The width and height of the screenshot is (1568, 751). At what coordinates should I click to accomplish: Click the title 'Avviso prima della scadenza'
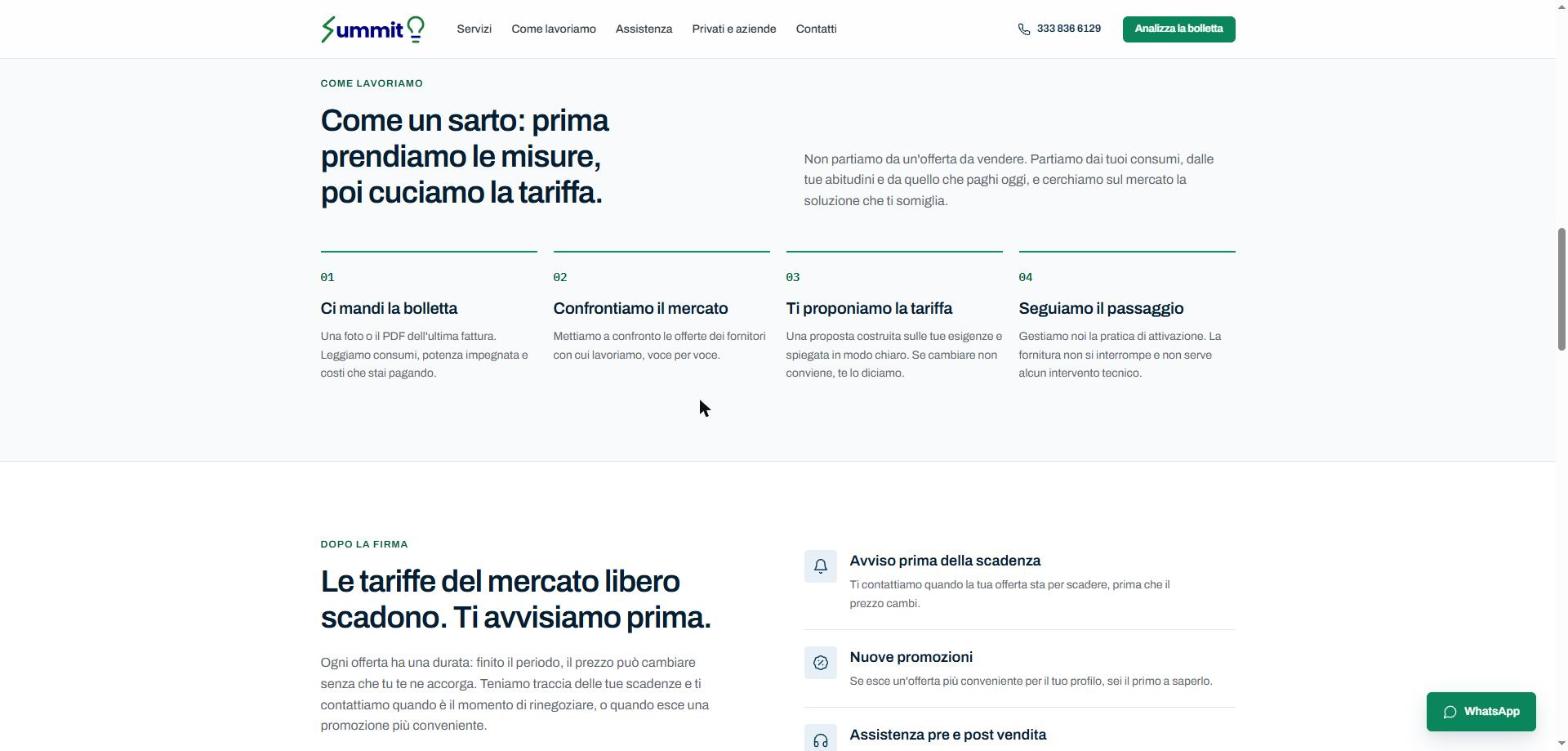(945, 561)
